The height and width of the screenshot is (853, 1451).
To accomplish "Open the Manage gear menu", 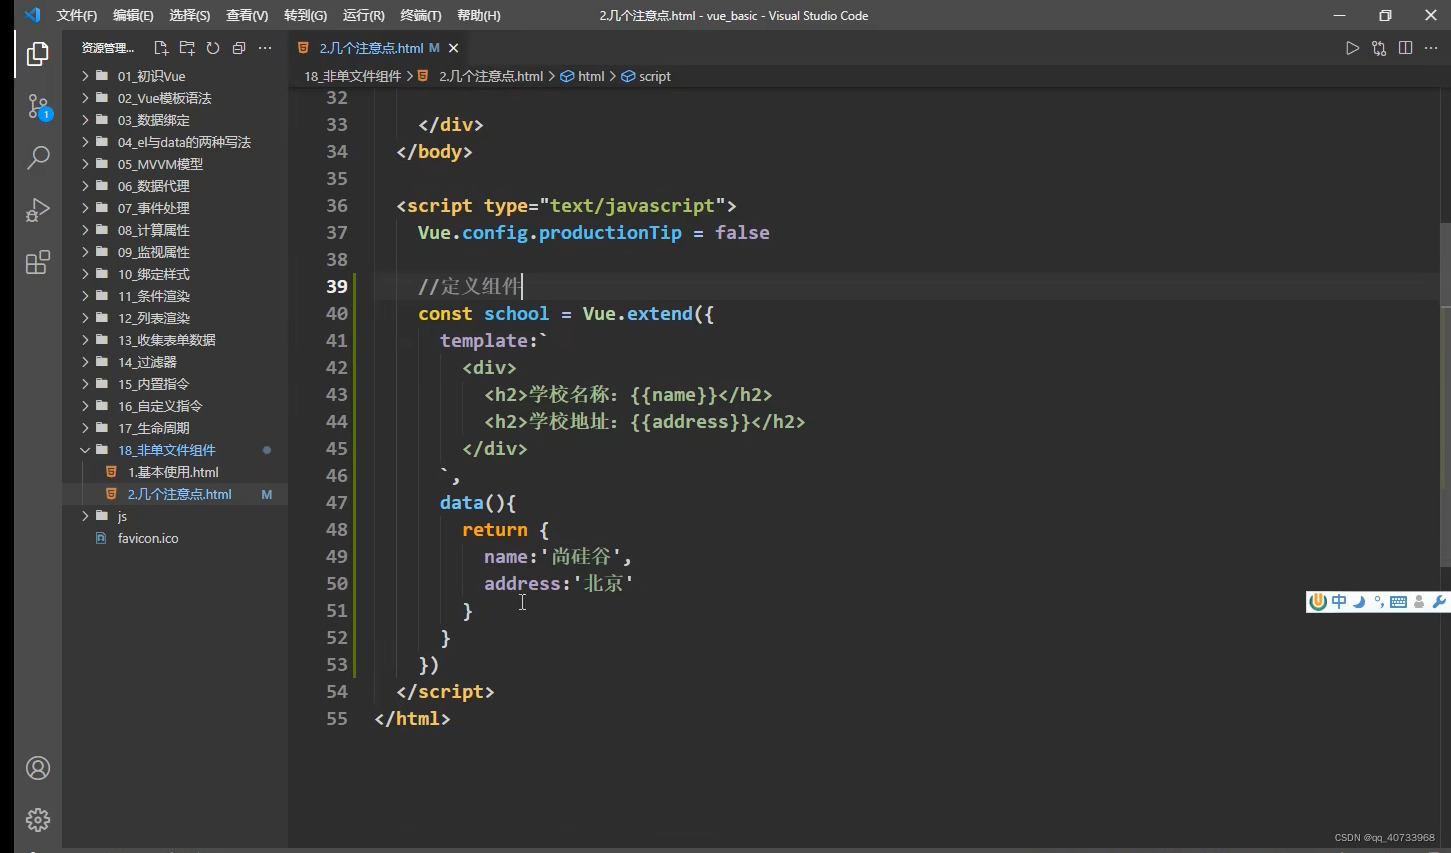I will point(38,820).
